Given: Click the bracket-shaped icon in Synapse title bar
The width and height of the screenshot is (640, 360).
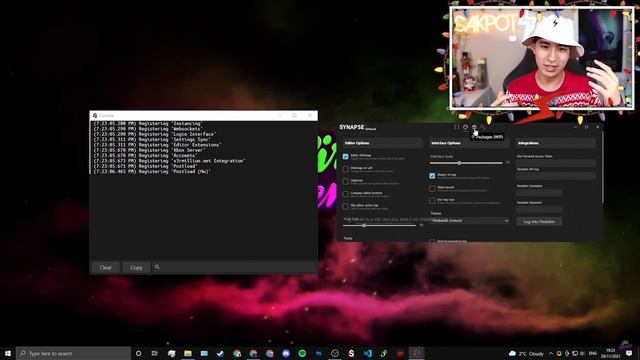Looking at the screenshot, I should click(457, 127).
